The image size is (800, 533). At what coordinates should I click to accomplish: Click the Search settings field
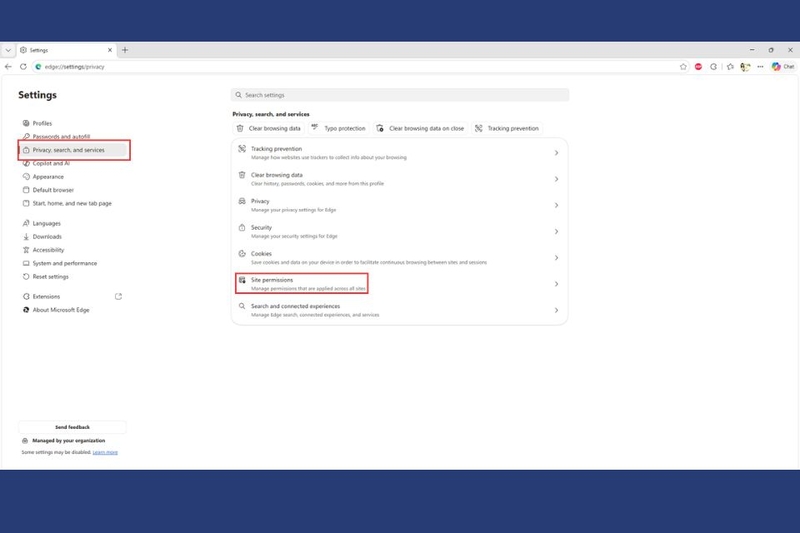400,95
